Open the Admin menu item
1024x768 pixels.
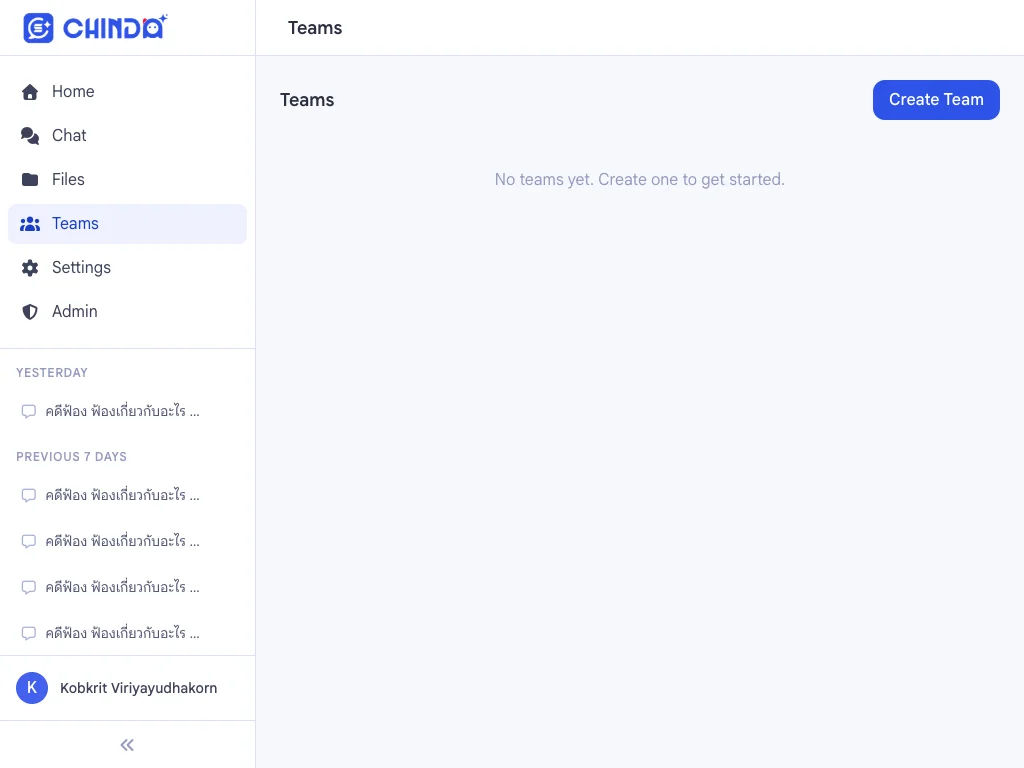point(127,312)
